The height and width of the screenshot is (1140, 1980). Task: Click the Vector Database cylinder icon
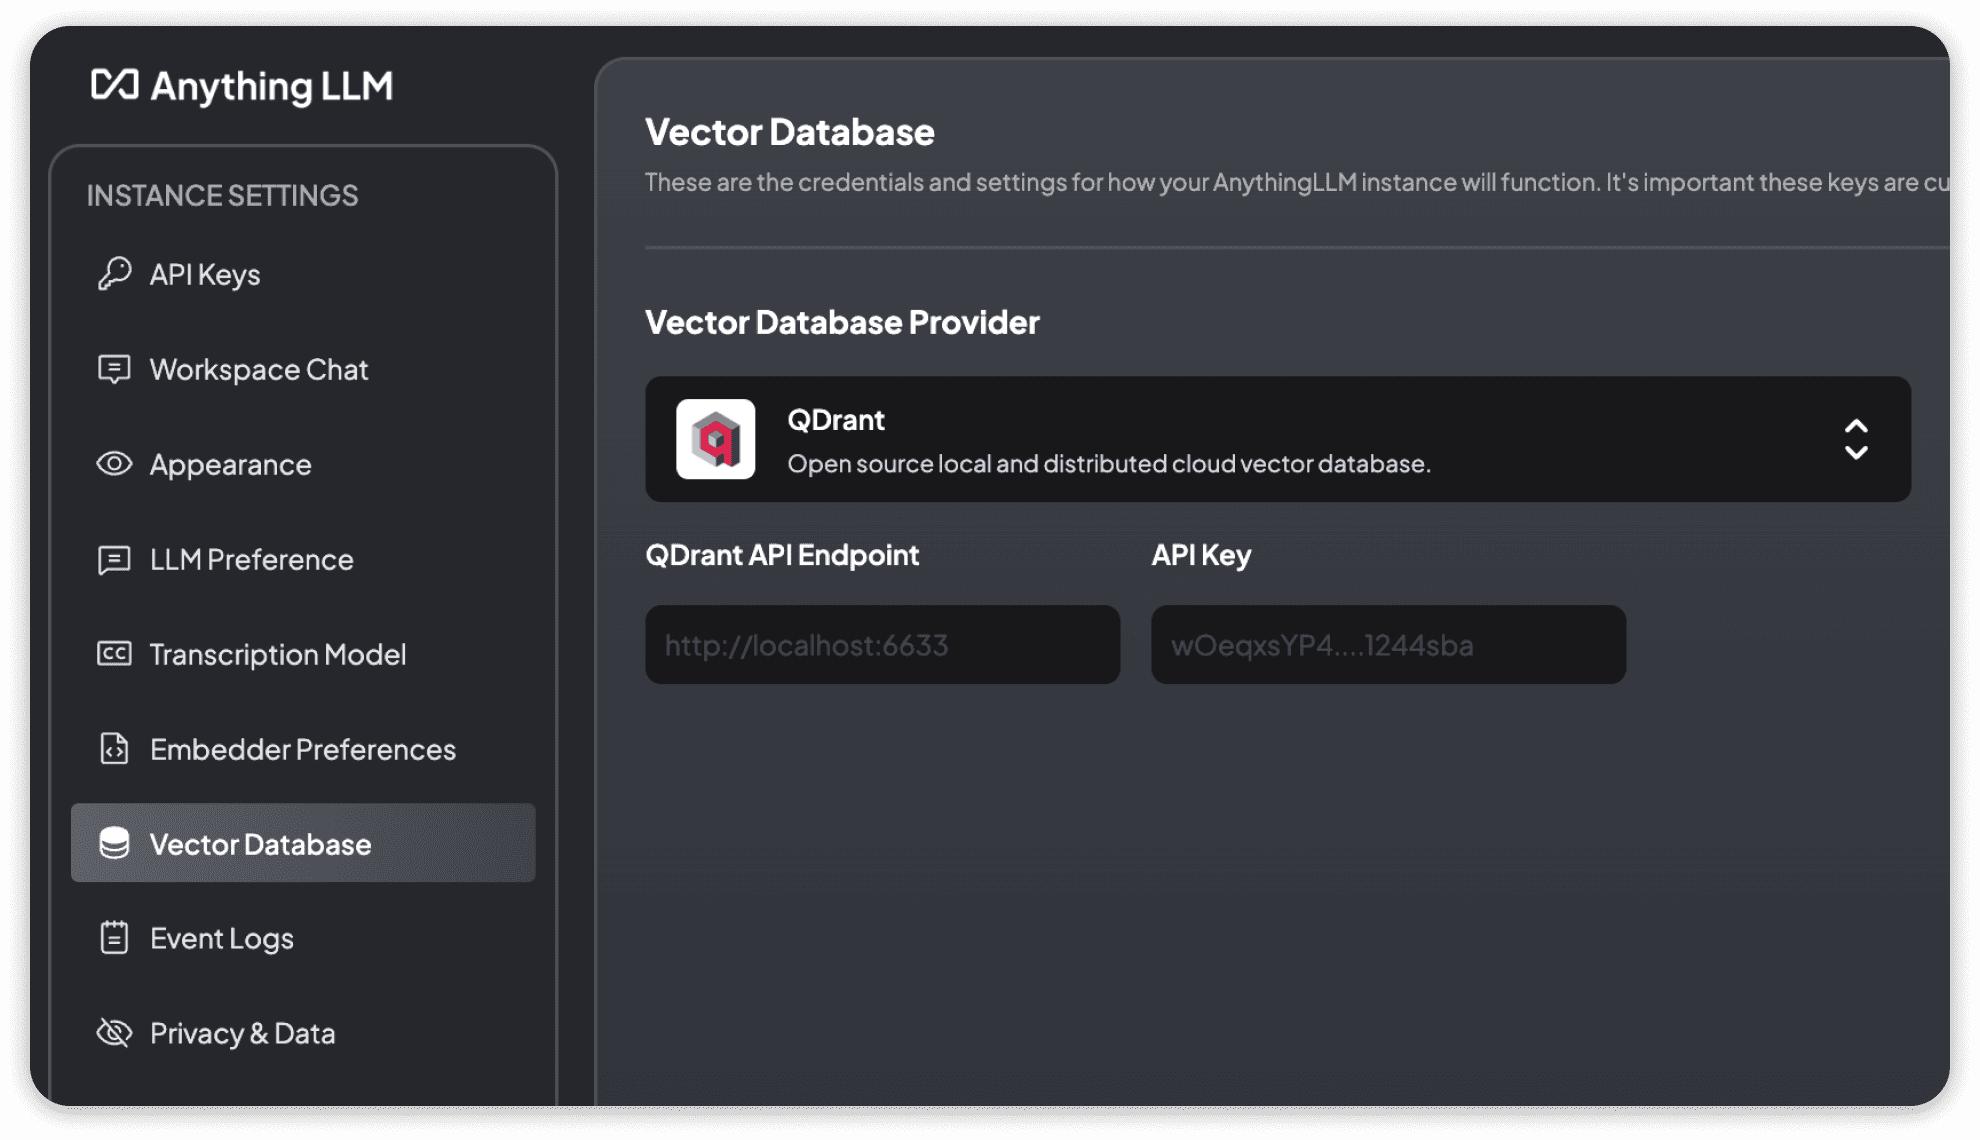114,843
